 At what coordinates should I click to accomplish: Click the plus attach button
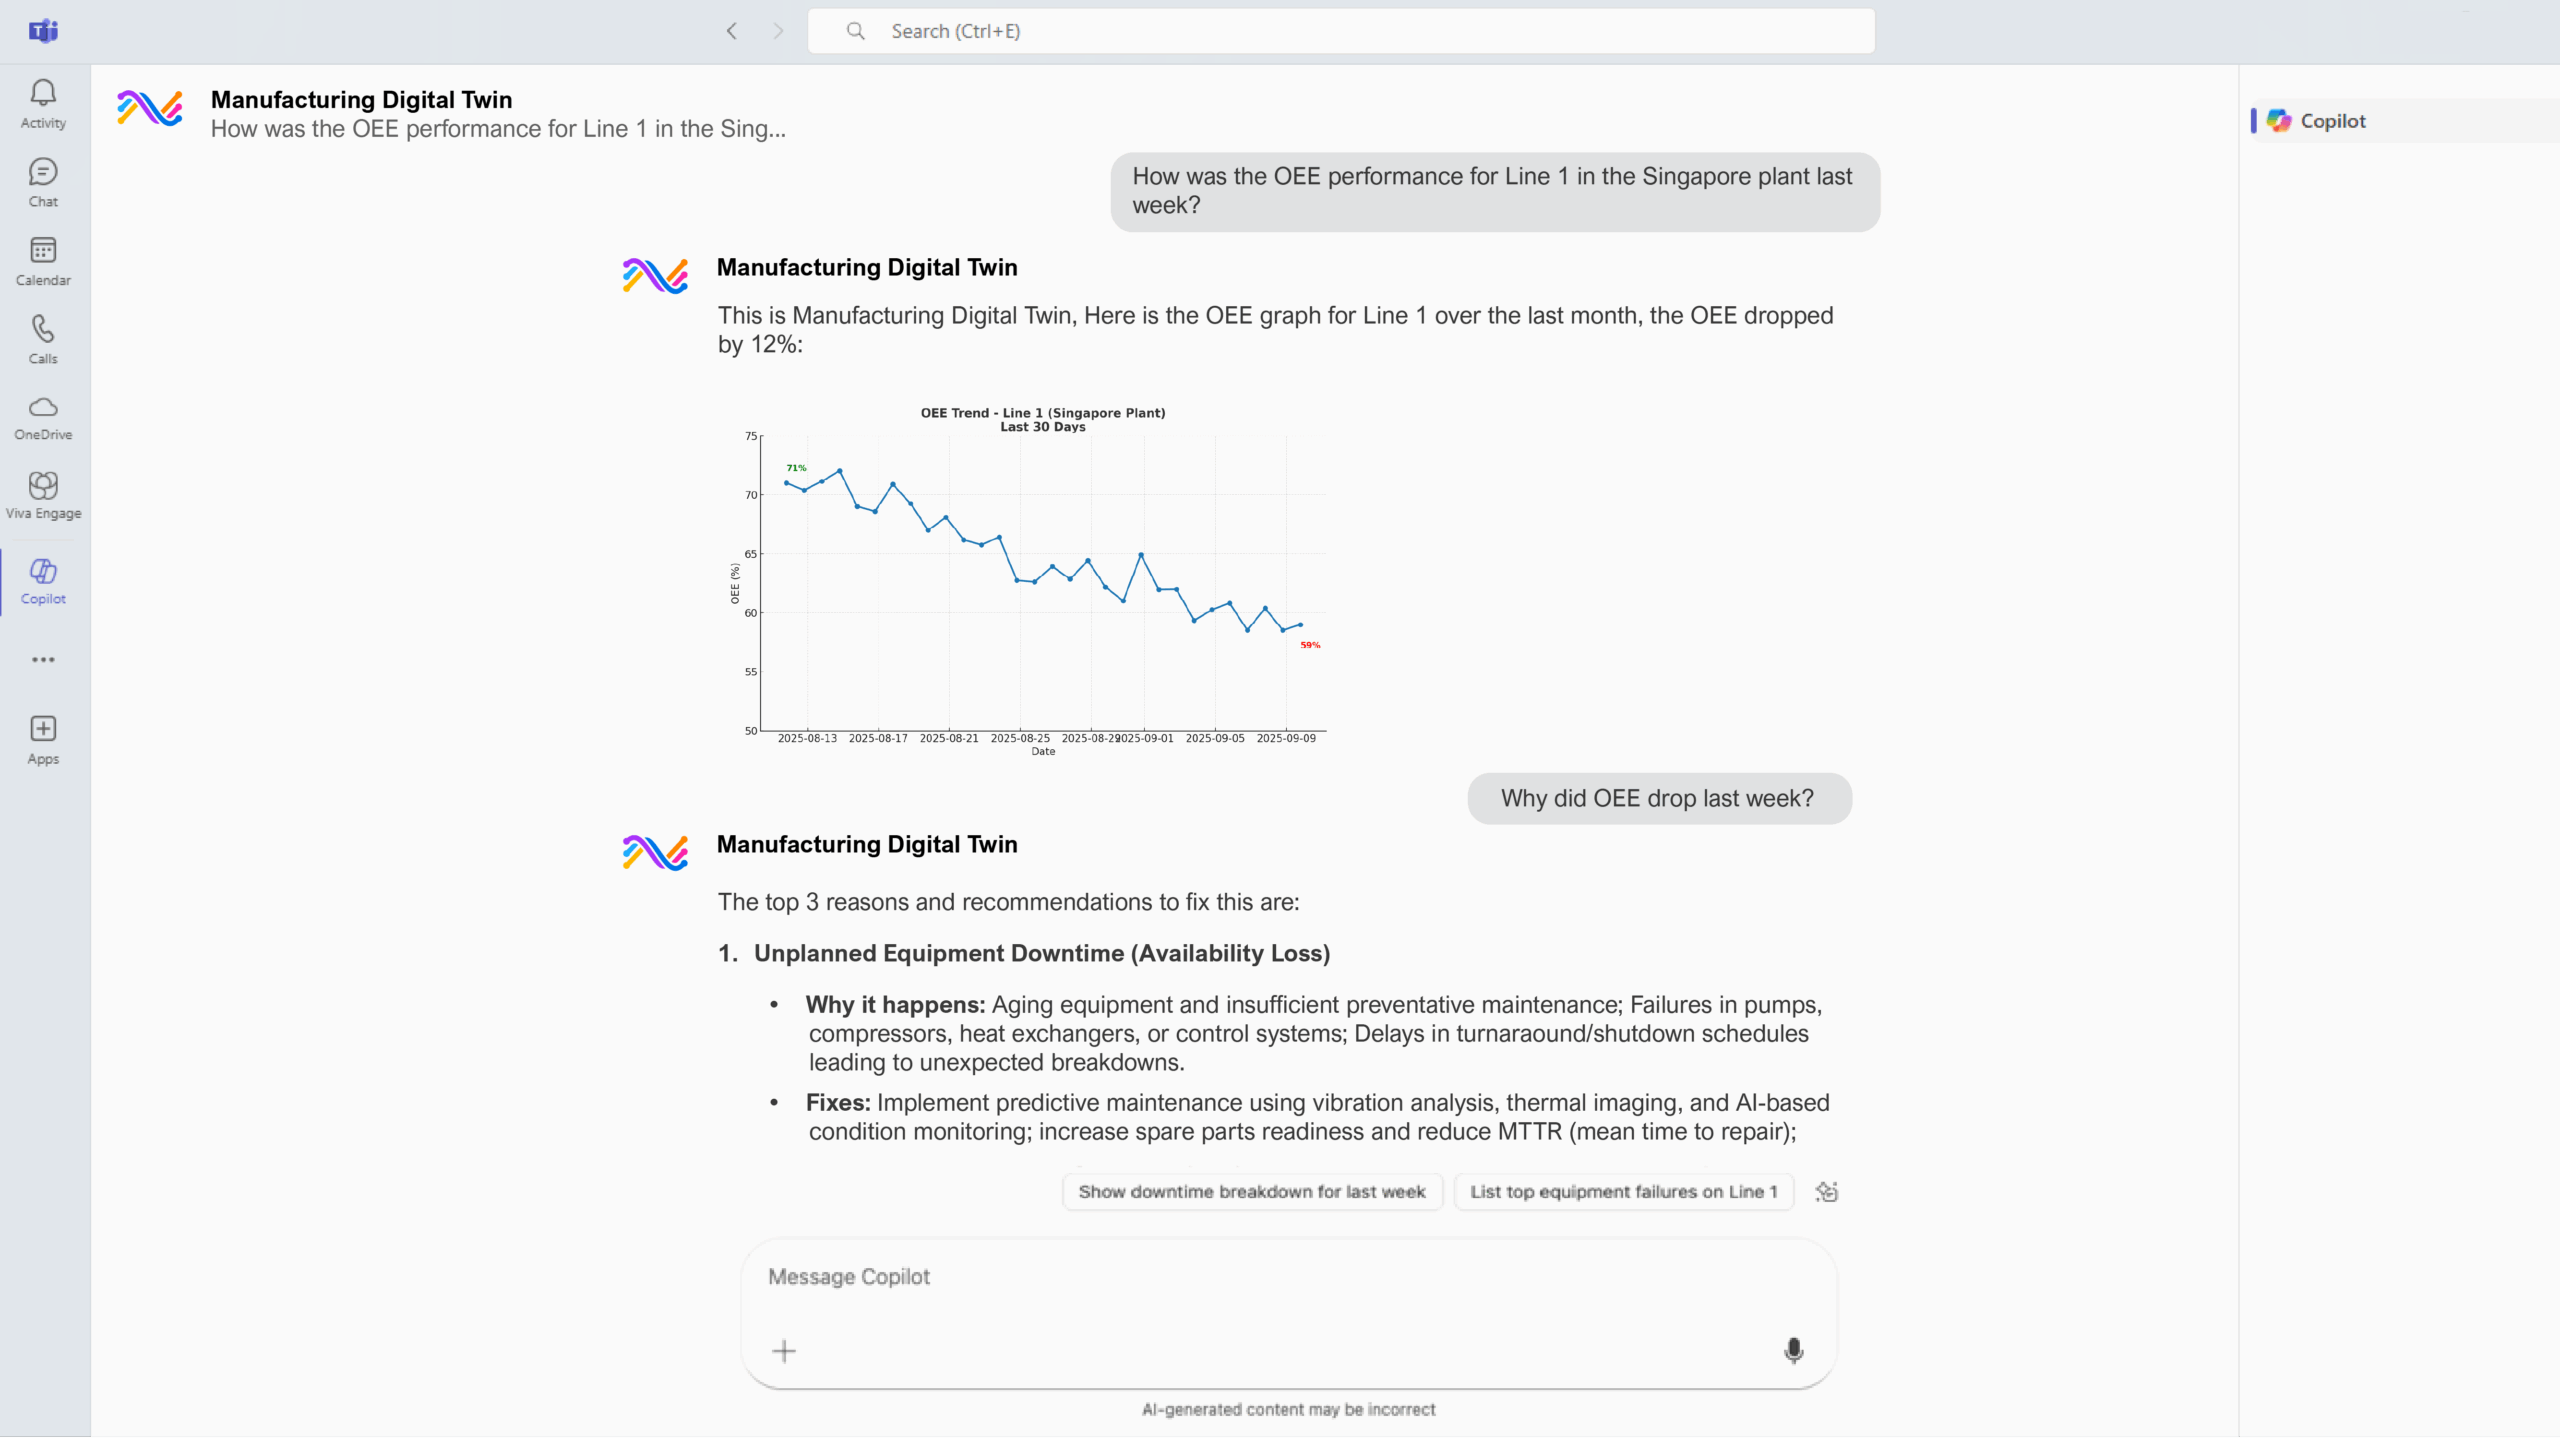pyautogui.click(x=784, y=1351)
